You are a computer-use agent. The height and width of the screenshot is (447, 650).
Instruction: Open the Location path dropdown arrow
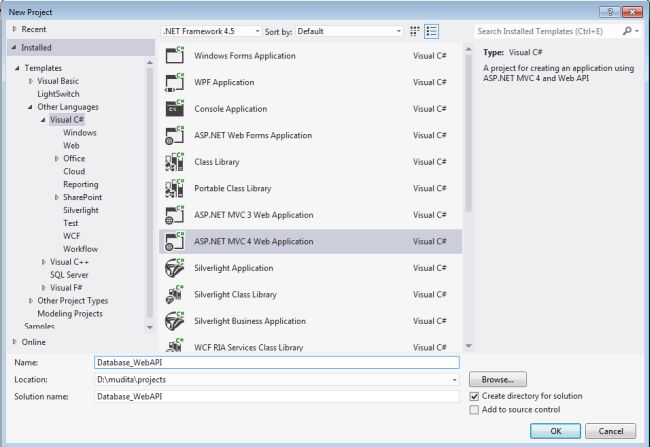pos(454,379)
